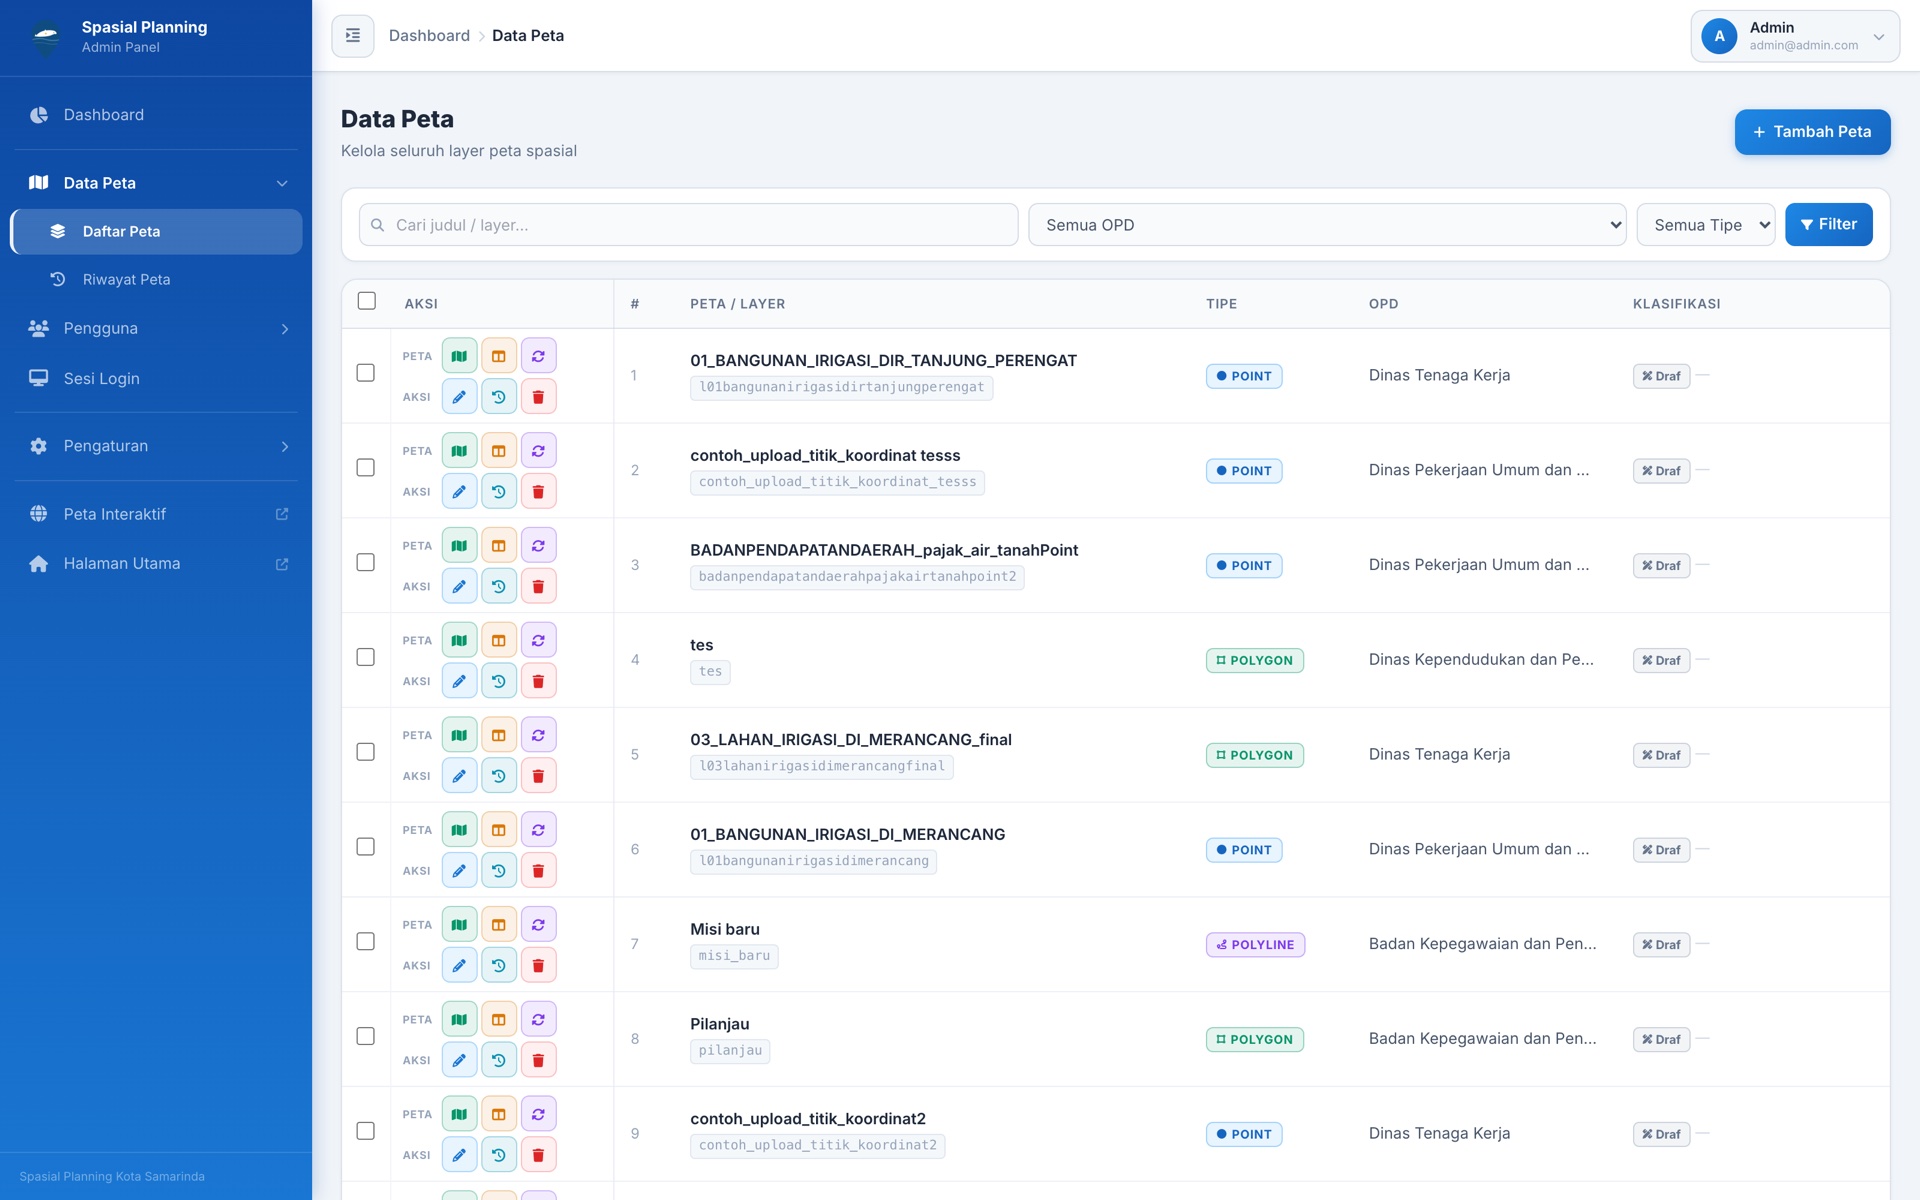
Task: Click the purple sync icon for 01_BANGUNAN_IRIGASI_DIR_TANJUNG_PERENGAT
Action: coord(538,356)
